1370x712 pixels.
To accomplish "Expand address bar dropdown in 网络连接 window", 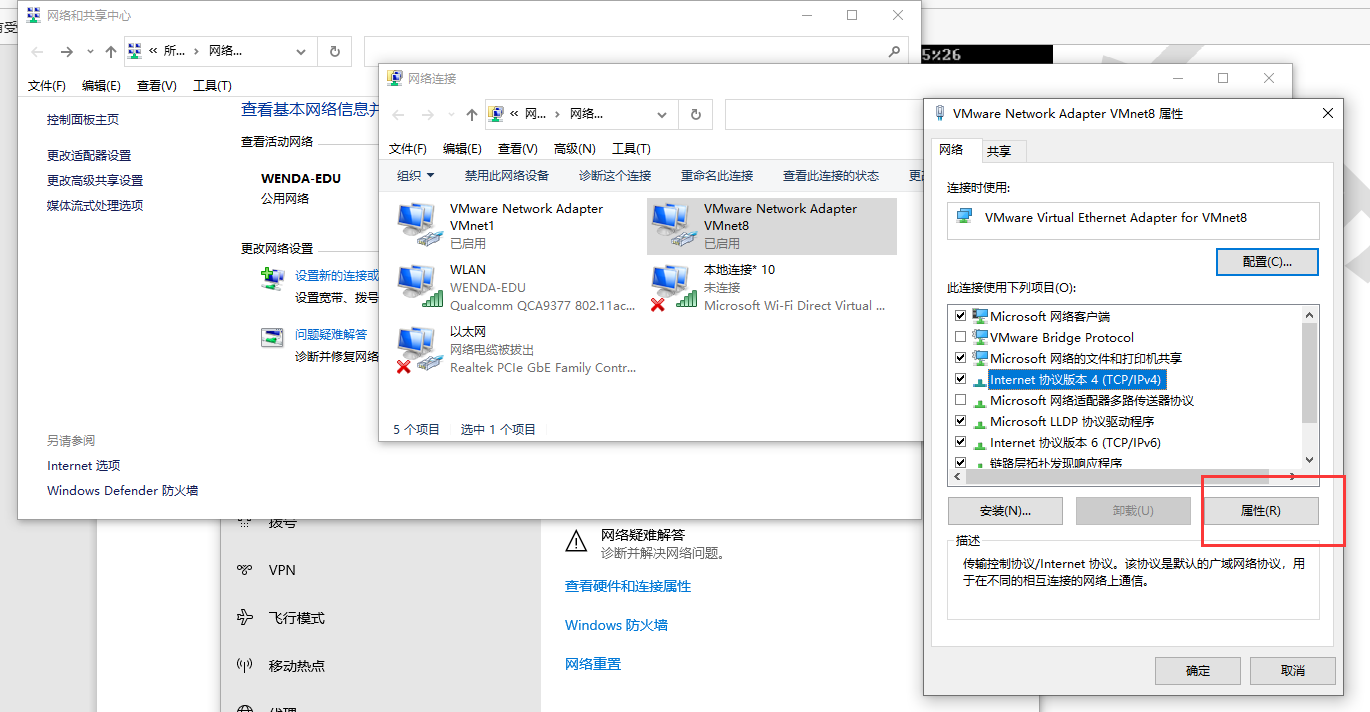I will point(664,114).
